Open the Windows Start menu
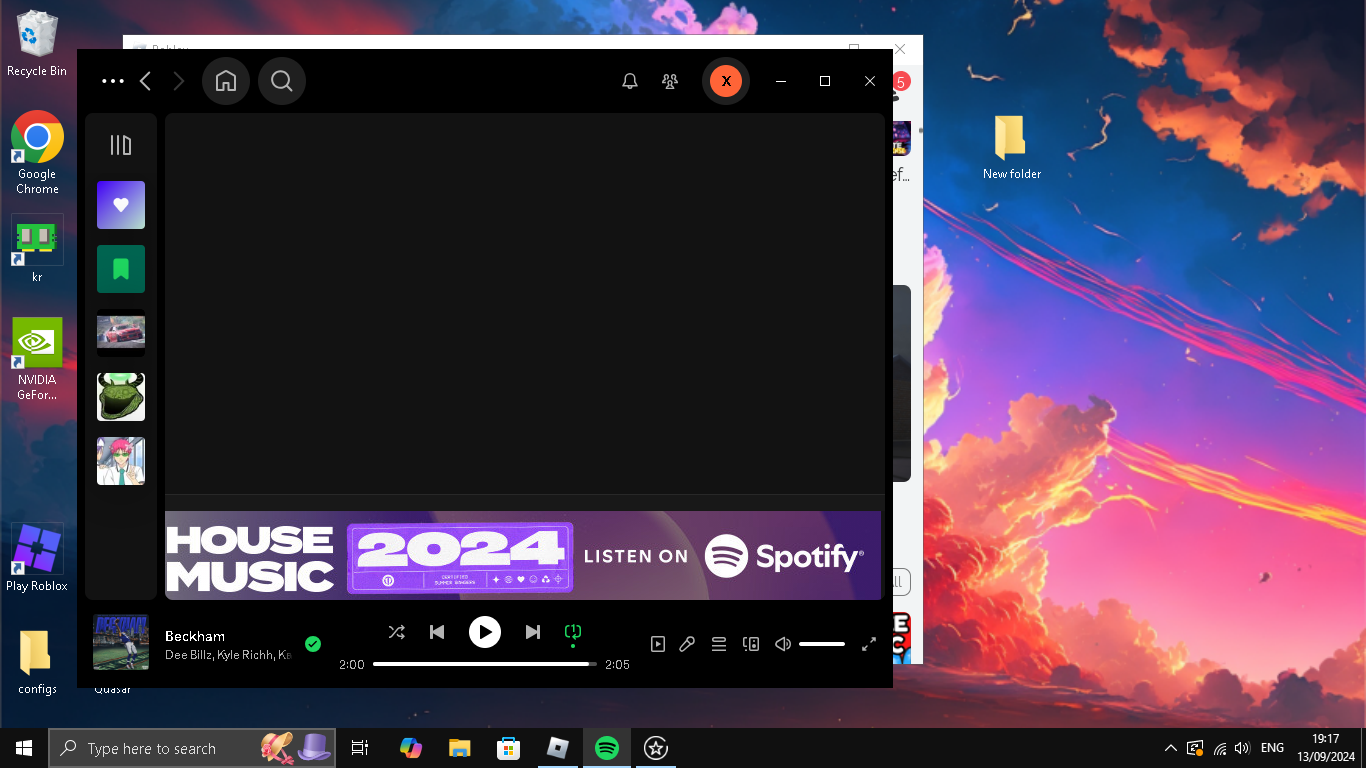This screenshot has width=1366, height=768. point(24,748)
